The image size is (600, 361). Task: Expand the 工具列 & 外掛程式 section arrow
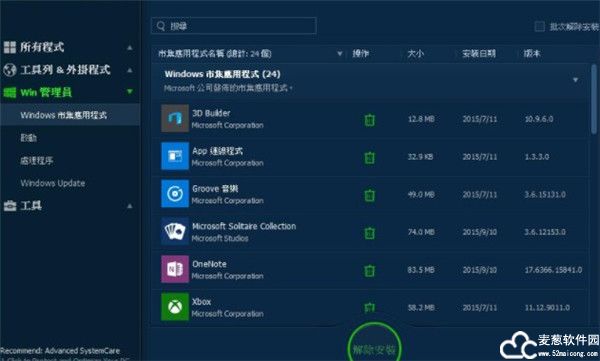coord(130,70)
